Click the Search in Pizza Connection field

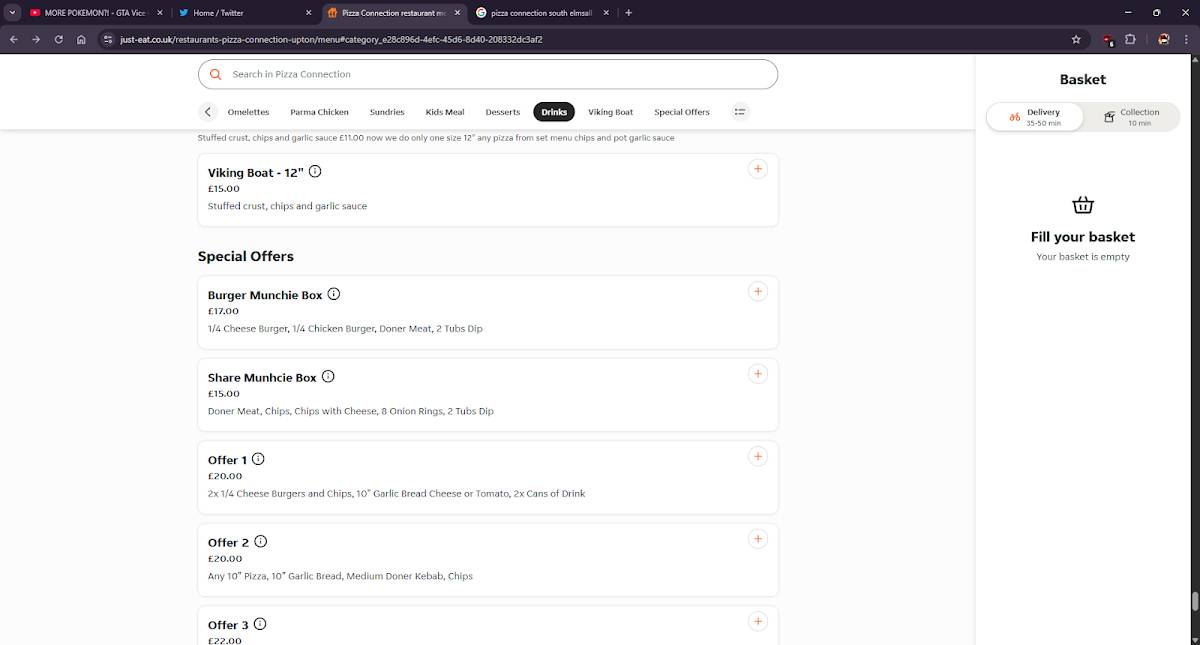click(x=488, y=74)
